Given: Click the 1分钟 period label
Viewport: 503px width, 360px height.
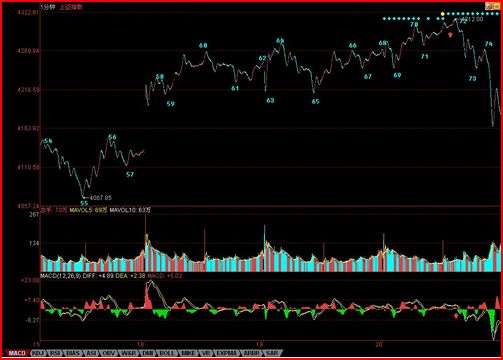Looking at the screenshot, I should pyautogui.click(x=48, y=7).
